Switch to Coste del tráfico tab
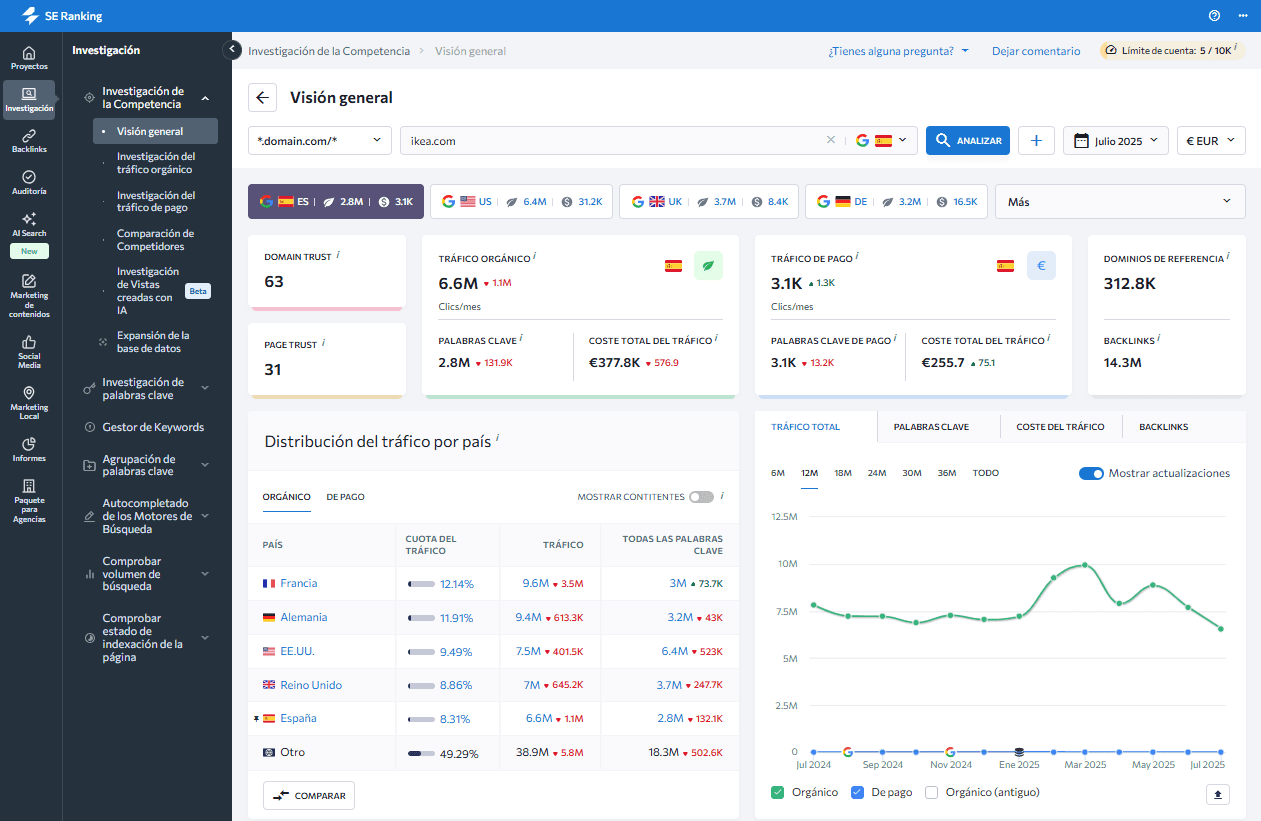This screenshot has height=821, width=1261. (1060, 427)
